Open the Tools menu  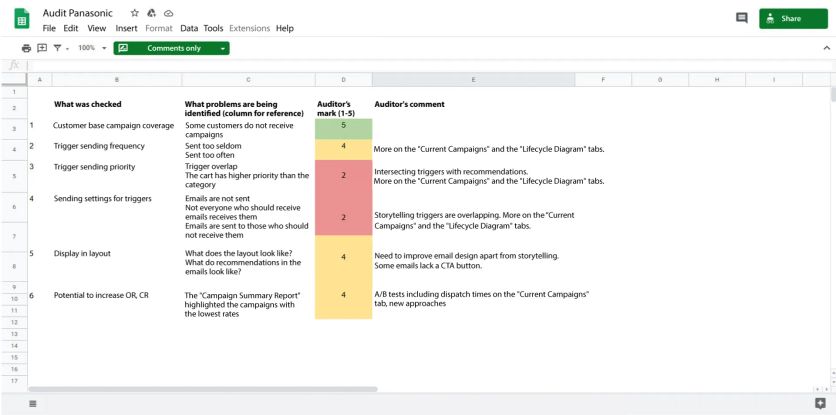pos(213,28)
